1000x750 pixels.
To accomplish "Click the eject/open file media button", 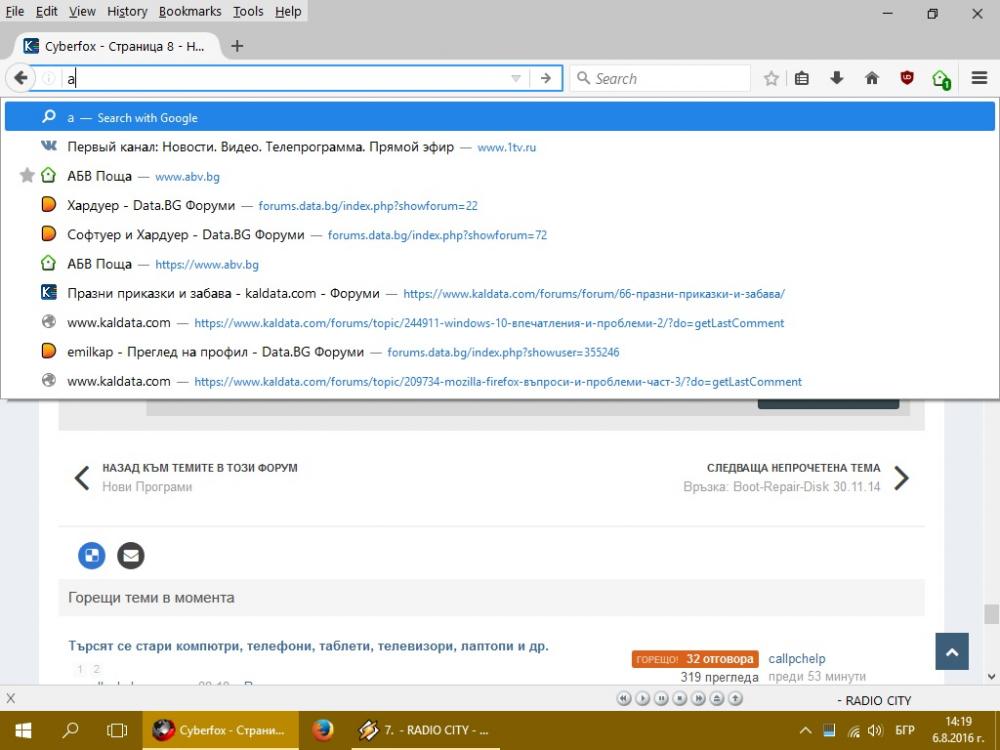I will coord(717,698).
